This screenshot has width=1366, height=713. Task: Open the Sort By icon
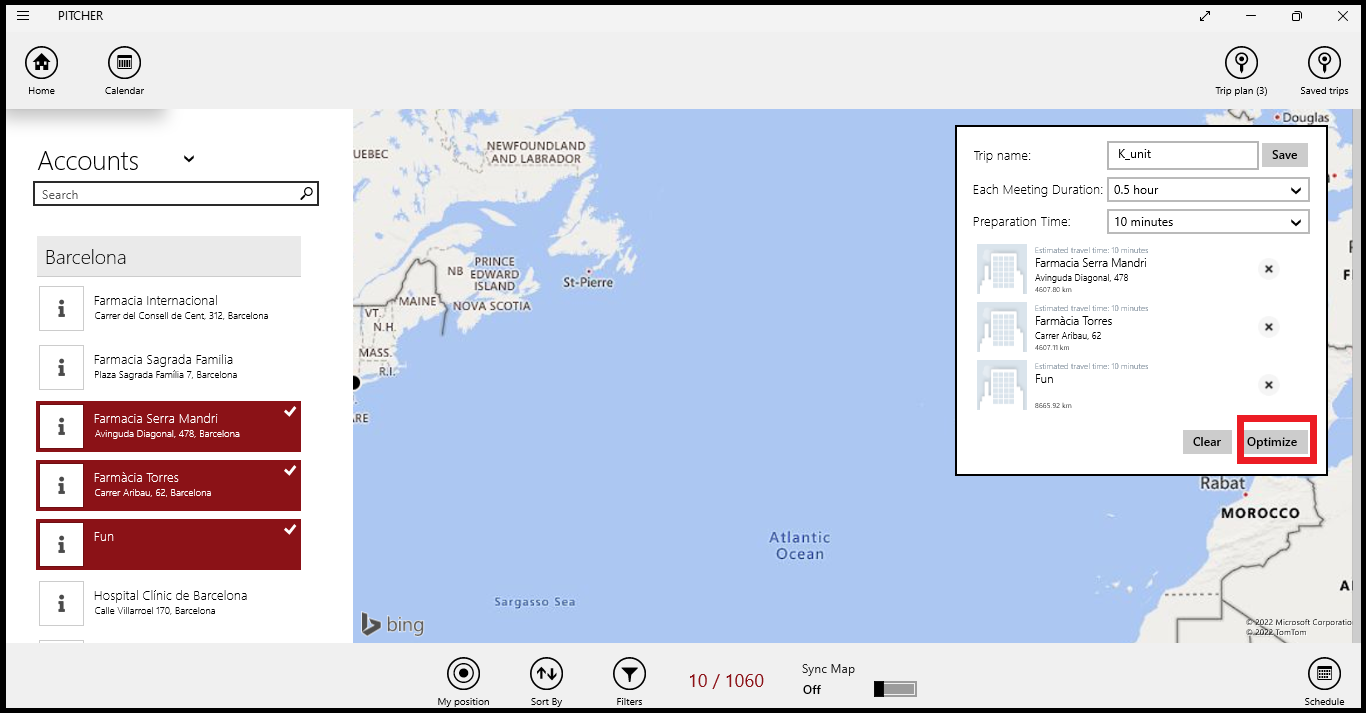pos(546,673)
